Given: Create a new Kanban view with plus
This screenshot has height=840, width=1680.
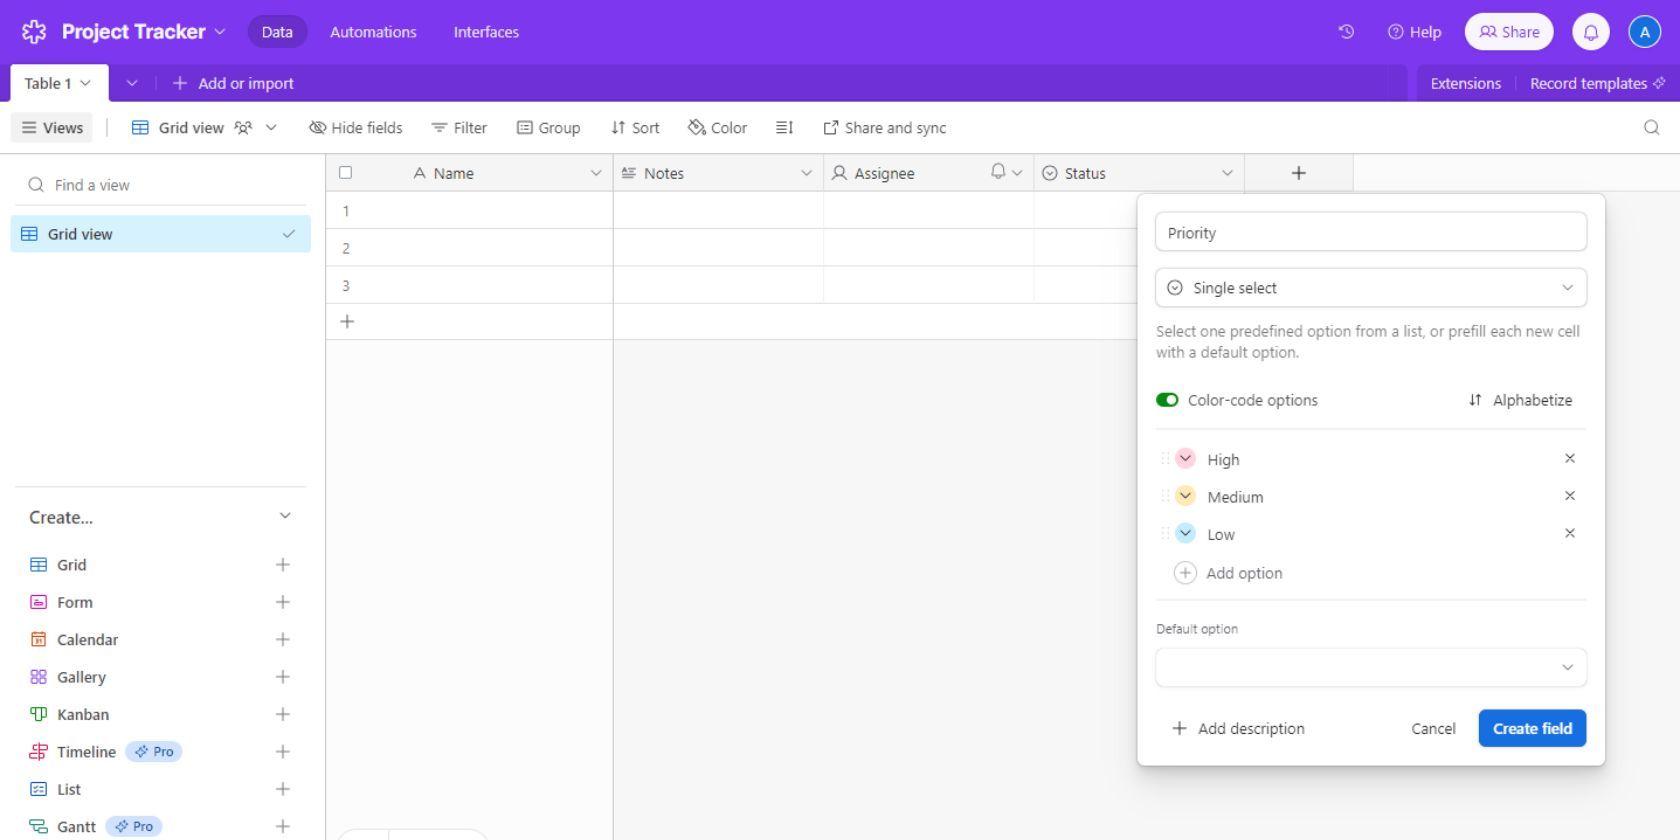Looking at the screenshot, I should pos(282,714).
